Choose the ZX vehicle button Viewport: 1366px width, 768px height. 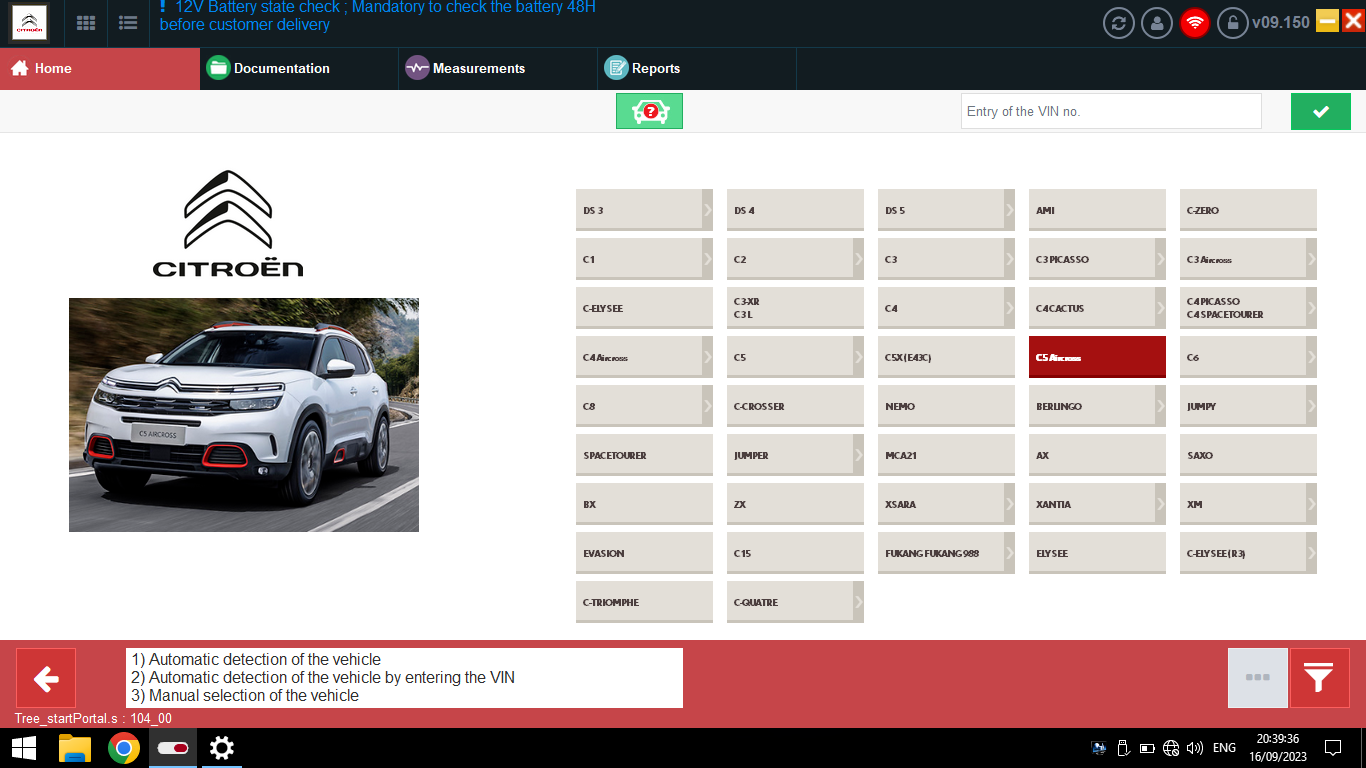pos(795,504)
